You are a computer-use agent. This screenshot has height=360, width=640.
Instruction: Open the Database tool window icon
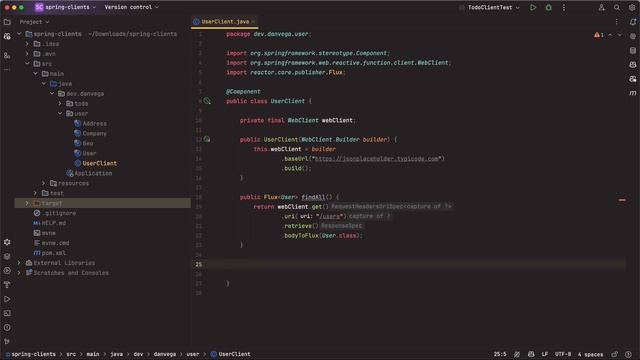(x=633, y=51)
